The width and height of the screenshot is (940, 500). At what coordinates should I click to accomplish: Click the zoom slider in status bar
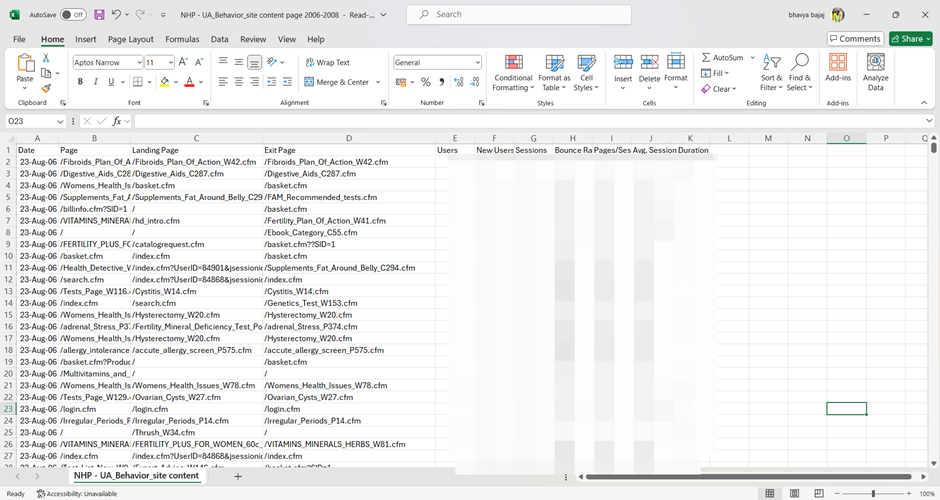[x=873, y=493]
